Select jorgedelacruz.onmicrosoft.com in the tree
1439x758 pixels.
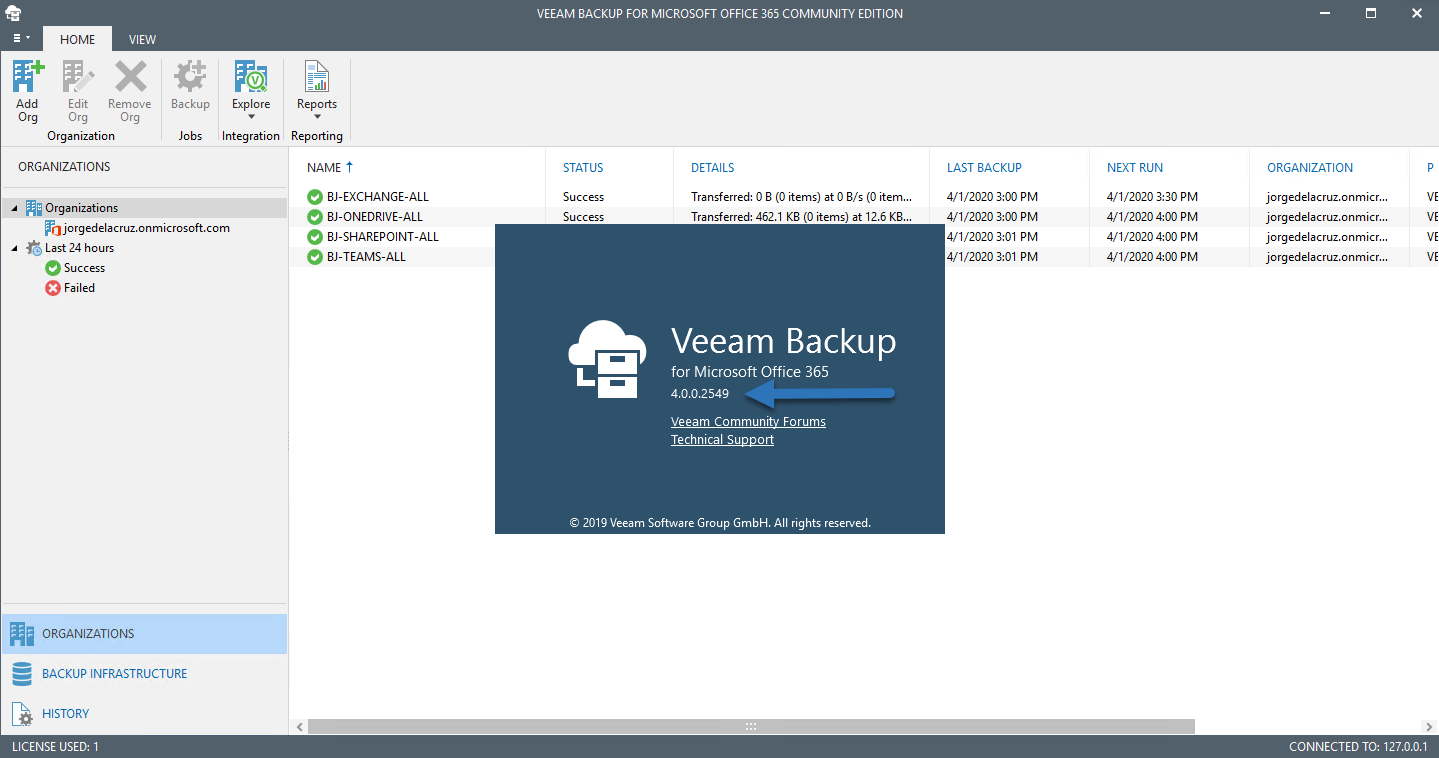146,228
